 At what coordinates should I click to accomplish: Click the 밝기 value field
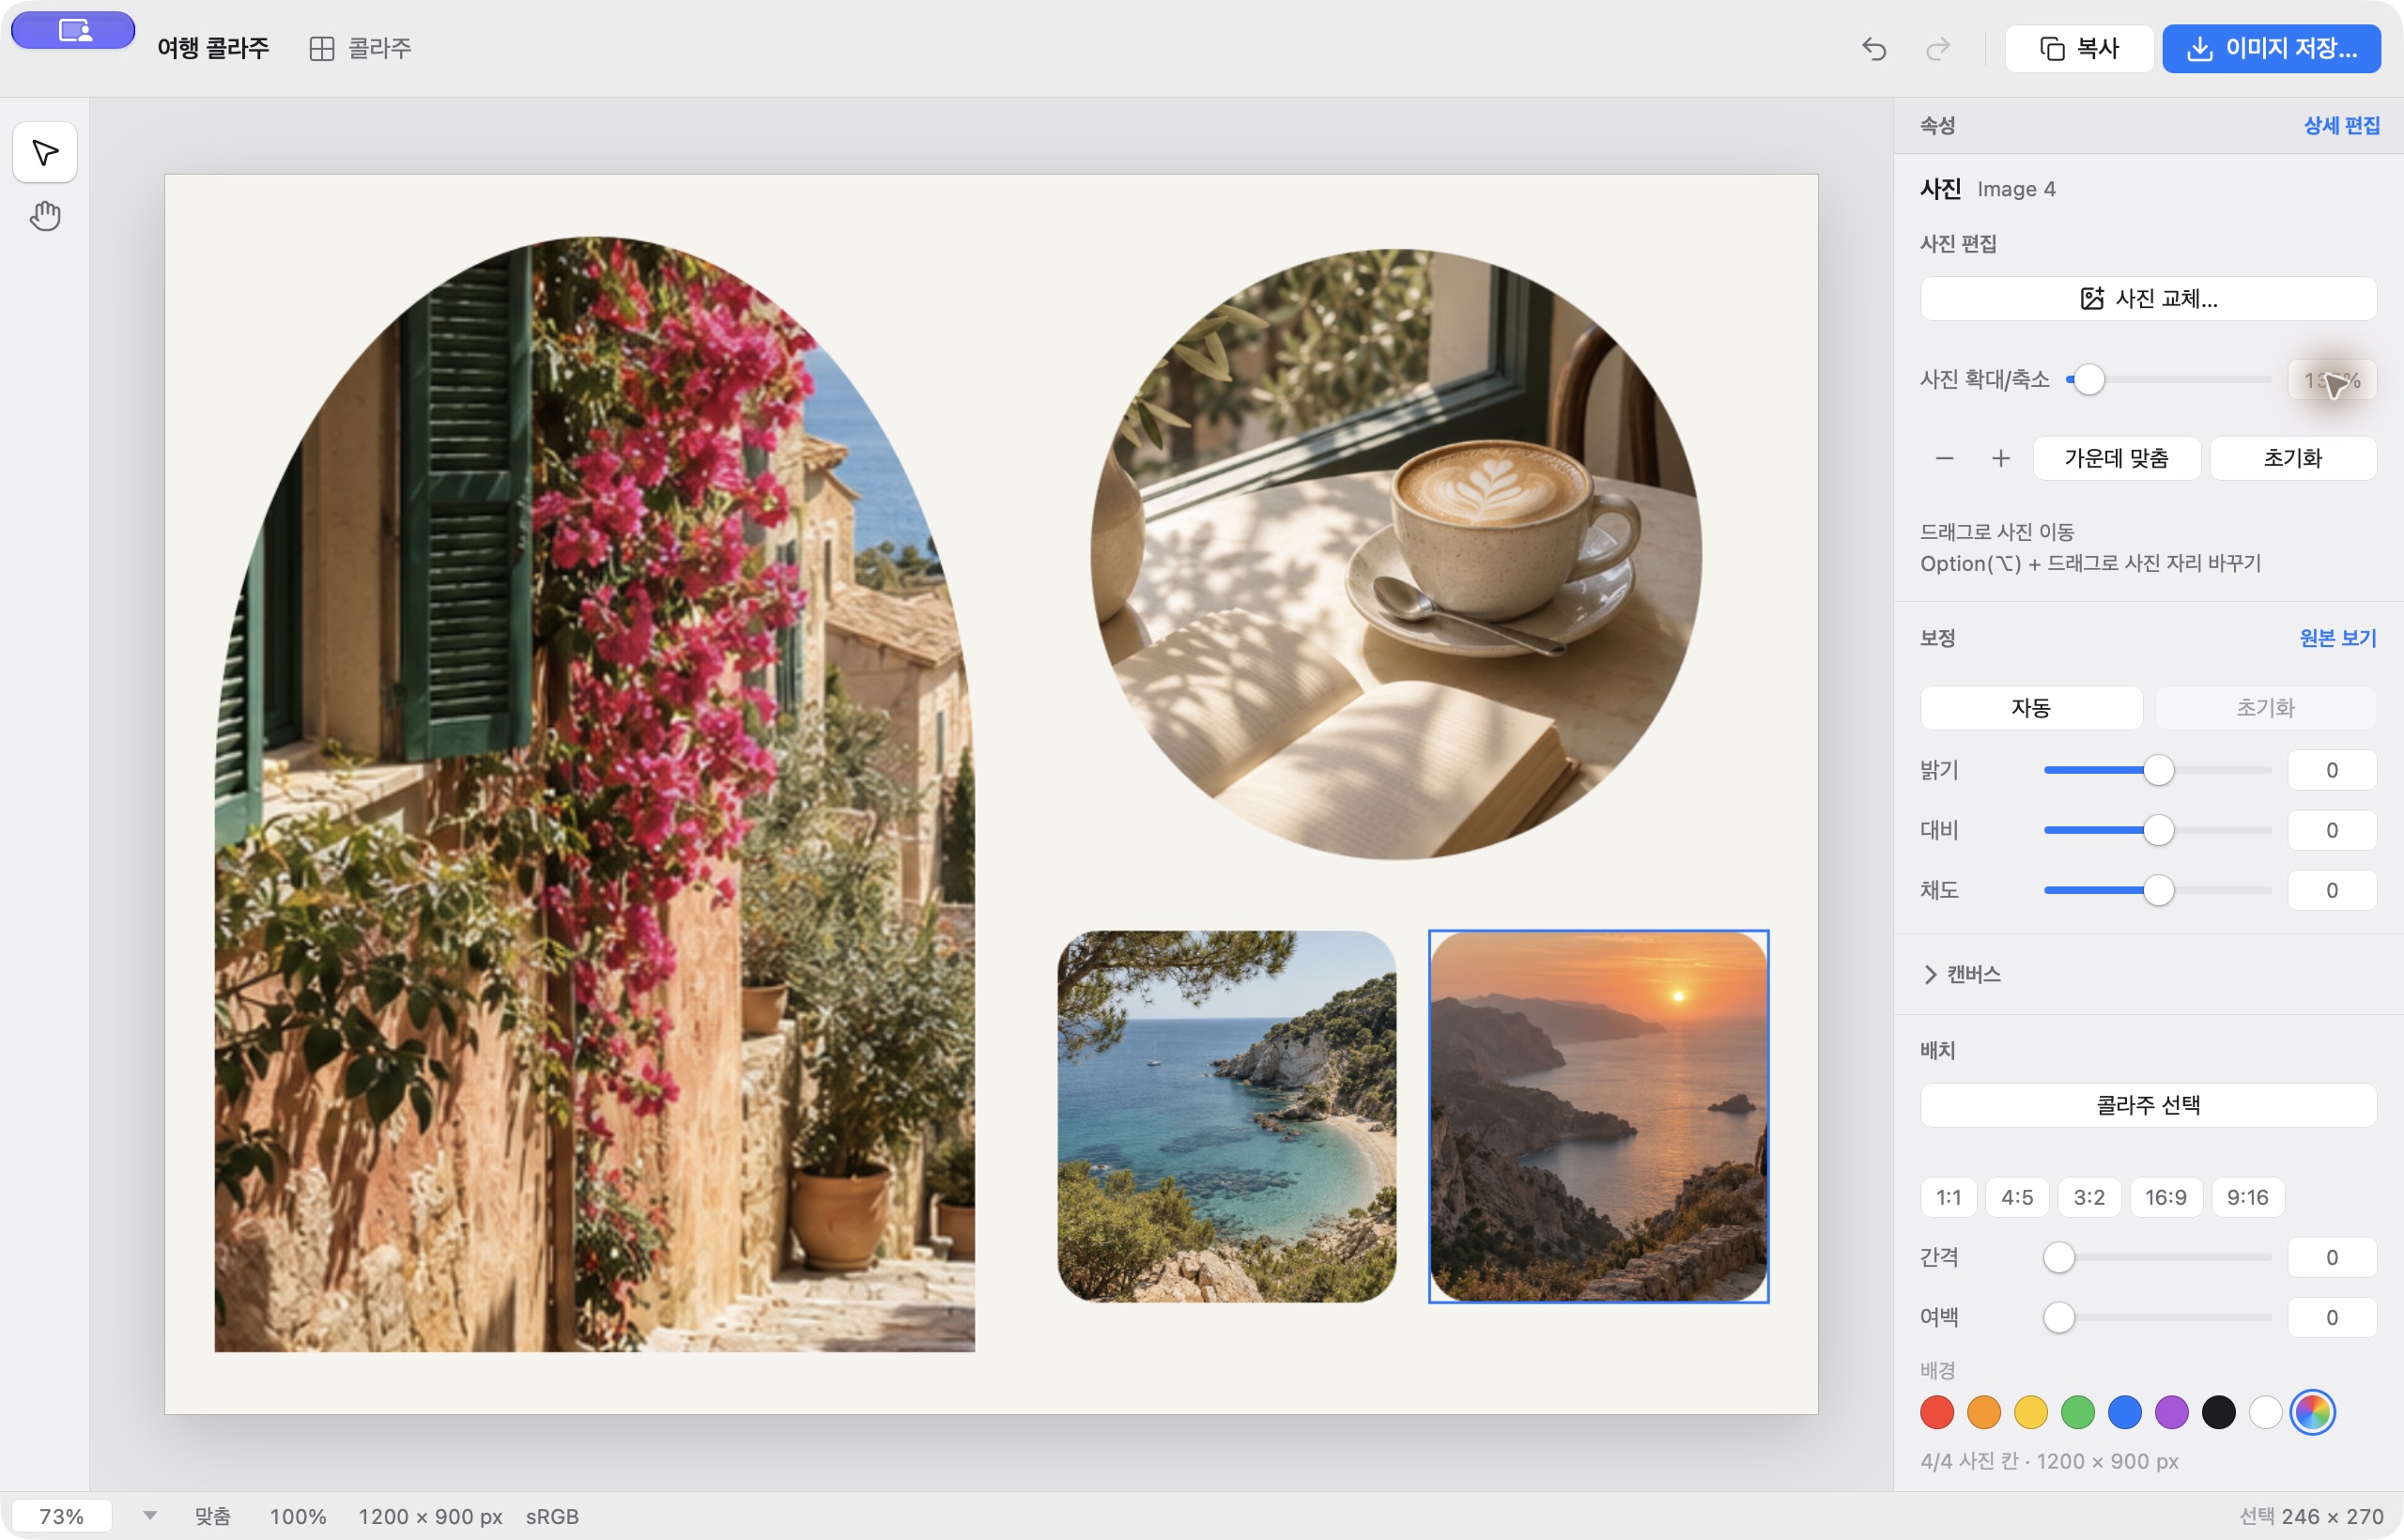(2331, 770)
